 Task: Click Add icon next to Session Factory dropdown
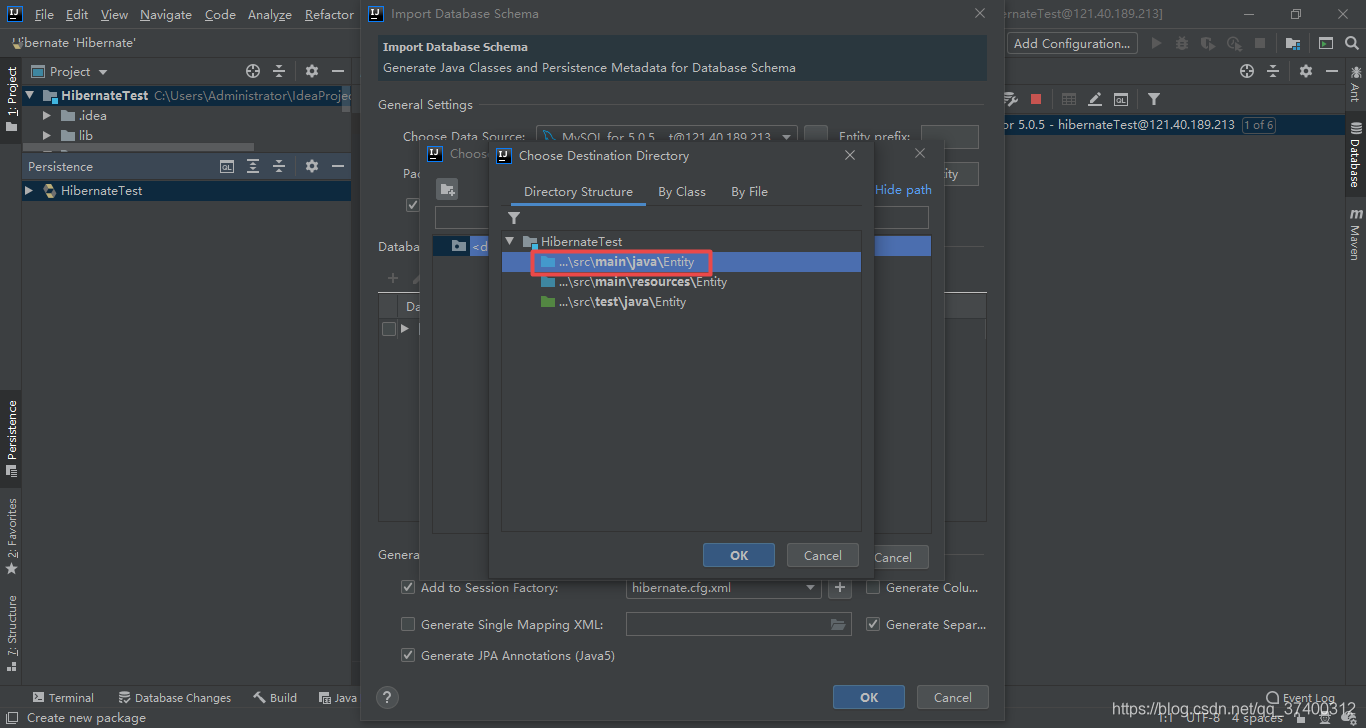point(840,588)
